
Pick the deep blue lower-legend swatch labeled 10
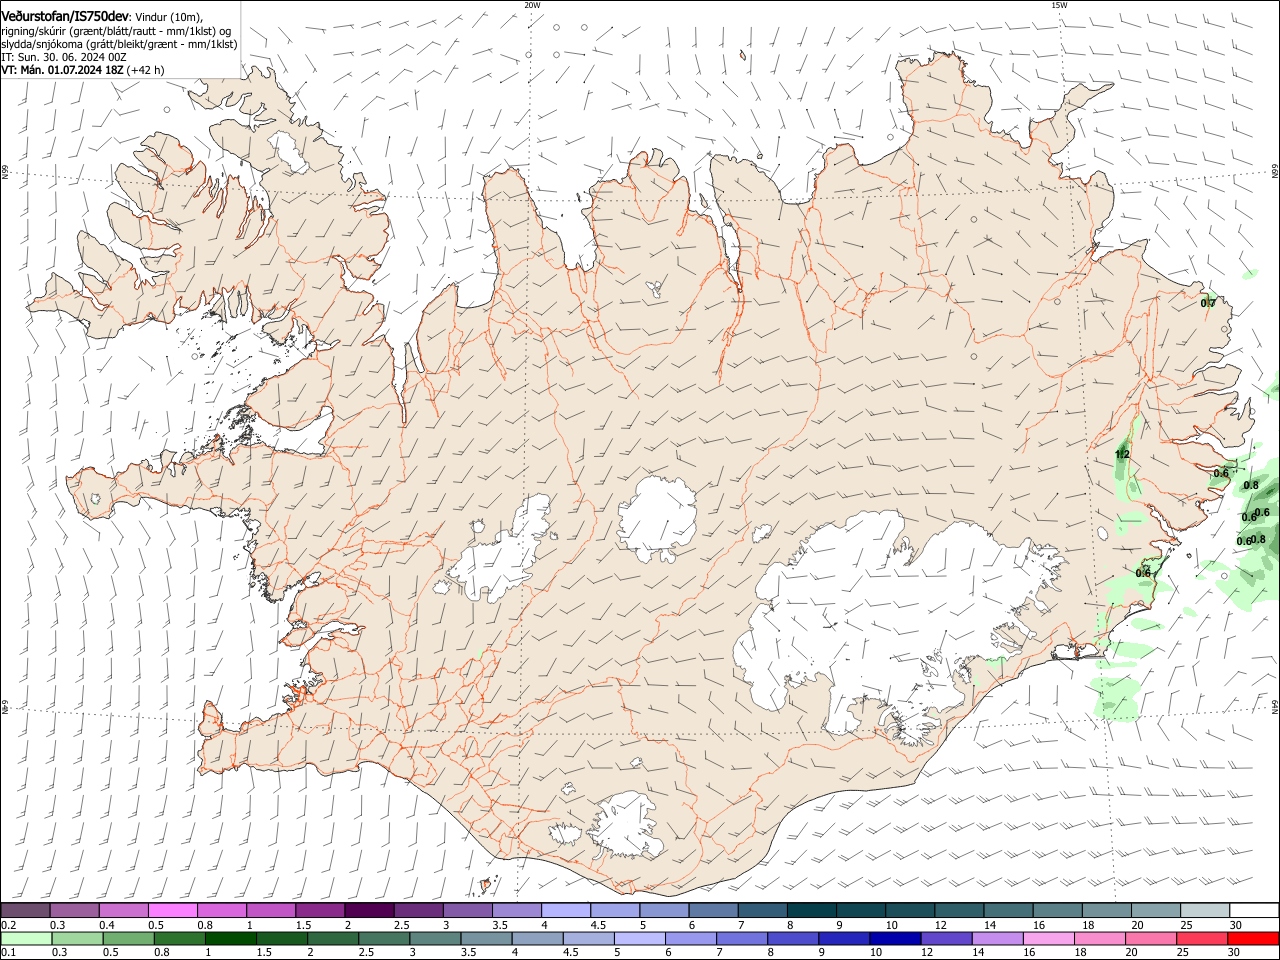coord(894,938)
